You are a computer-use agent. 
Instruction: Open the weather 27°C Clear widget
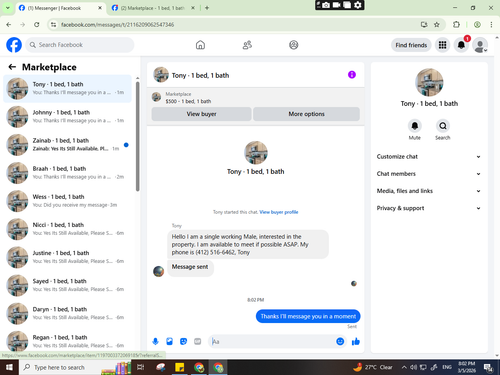click(x=373, y=367)
